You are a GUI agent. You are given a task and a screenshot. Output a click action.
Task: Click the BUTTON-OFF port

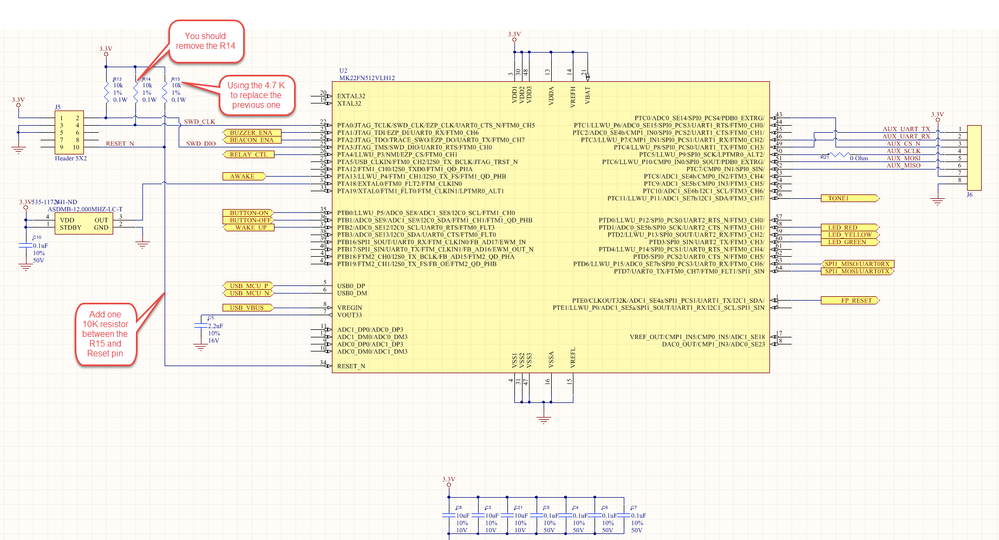tap(249, 220)
